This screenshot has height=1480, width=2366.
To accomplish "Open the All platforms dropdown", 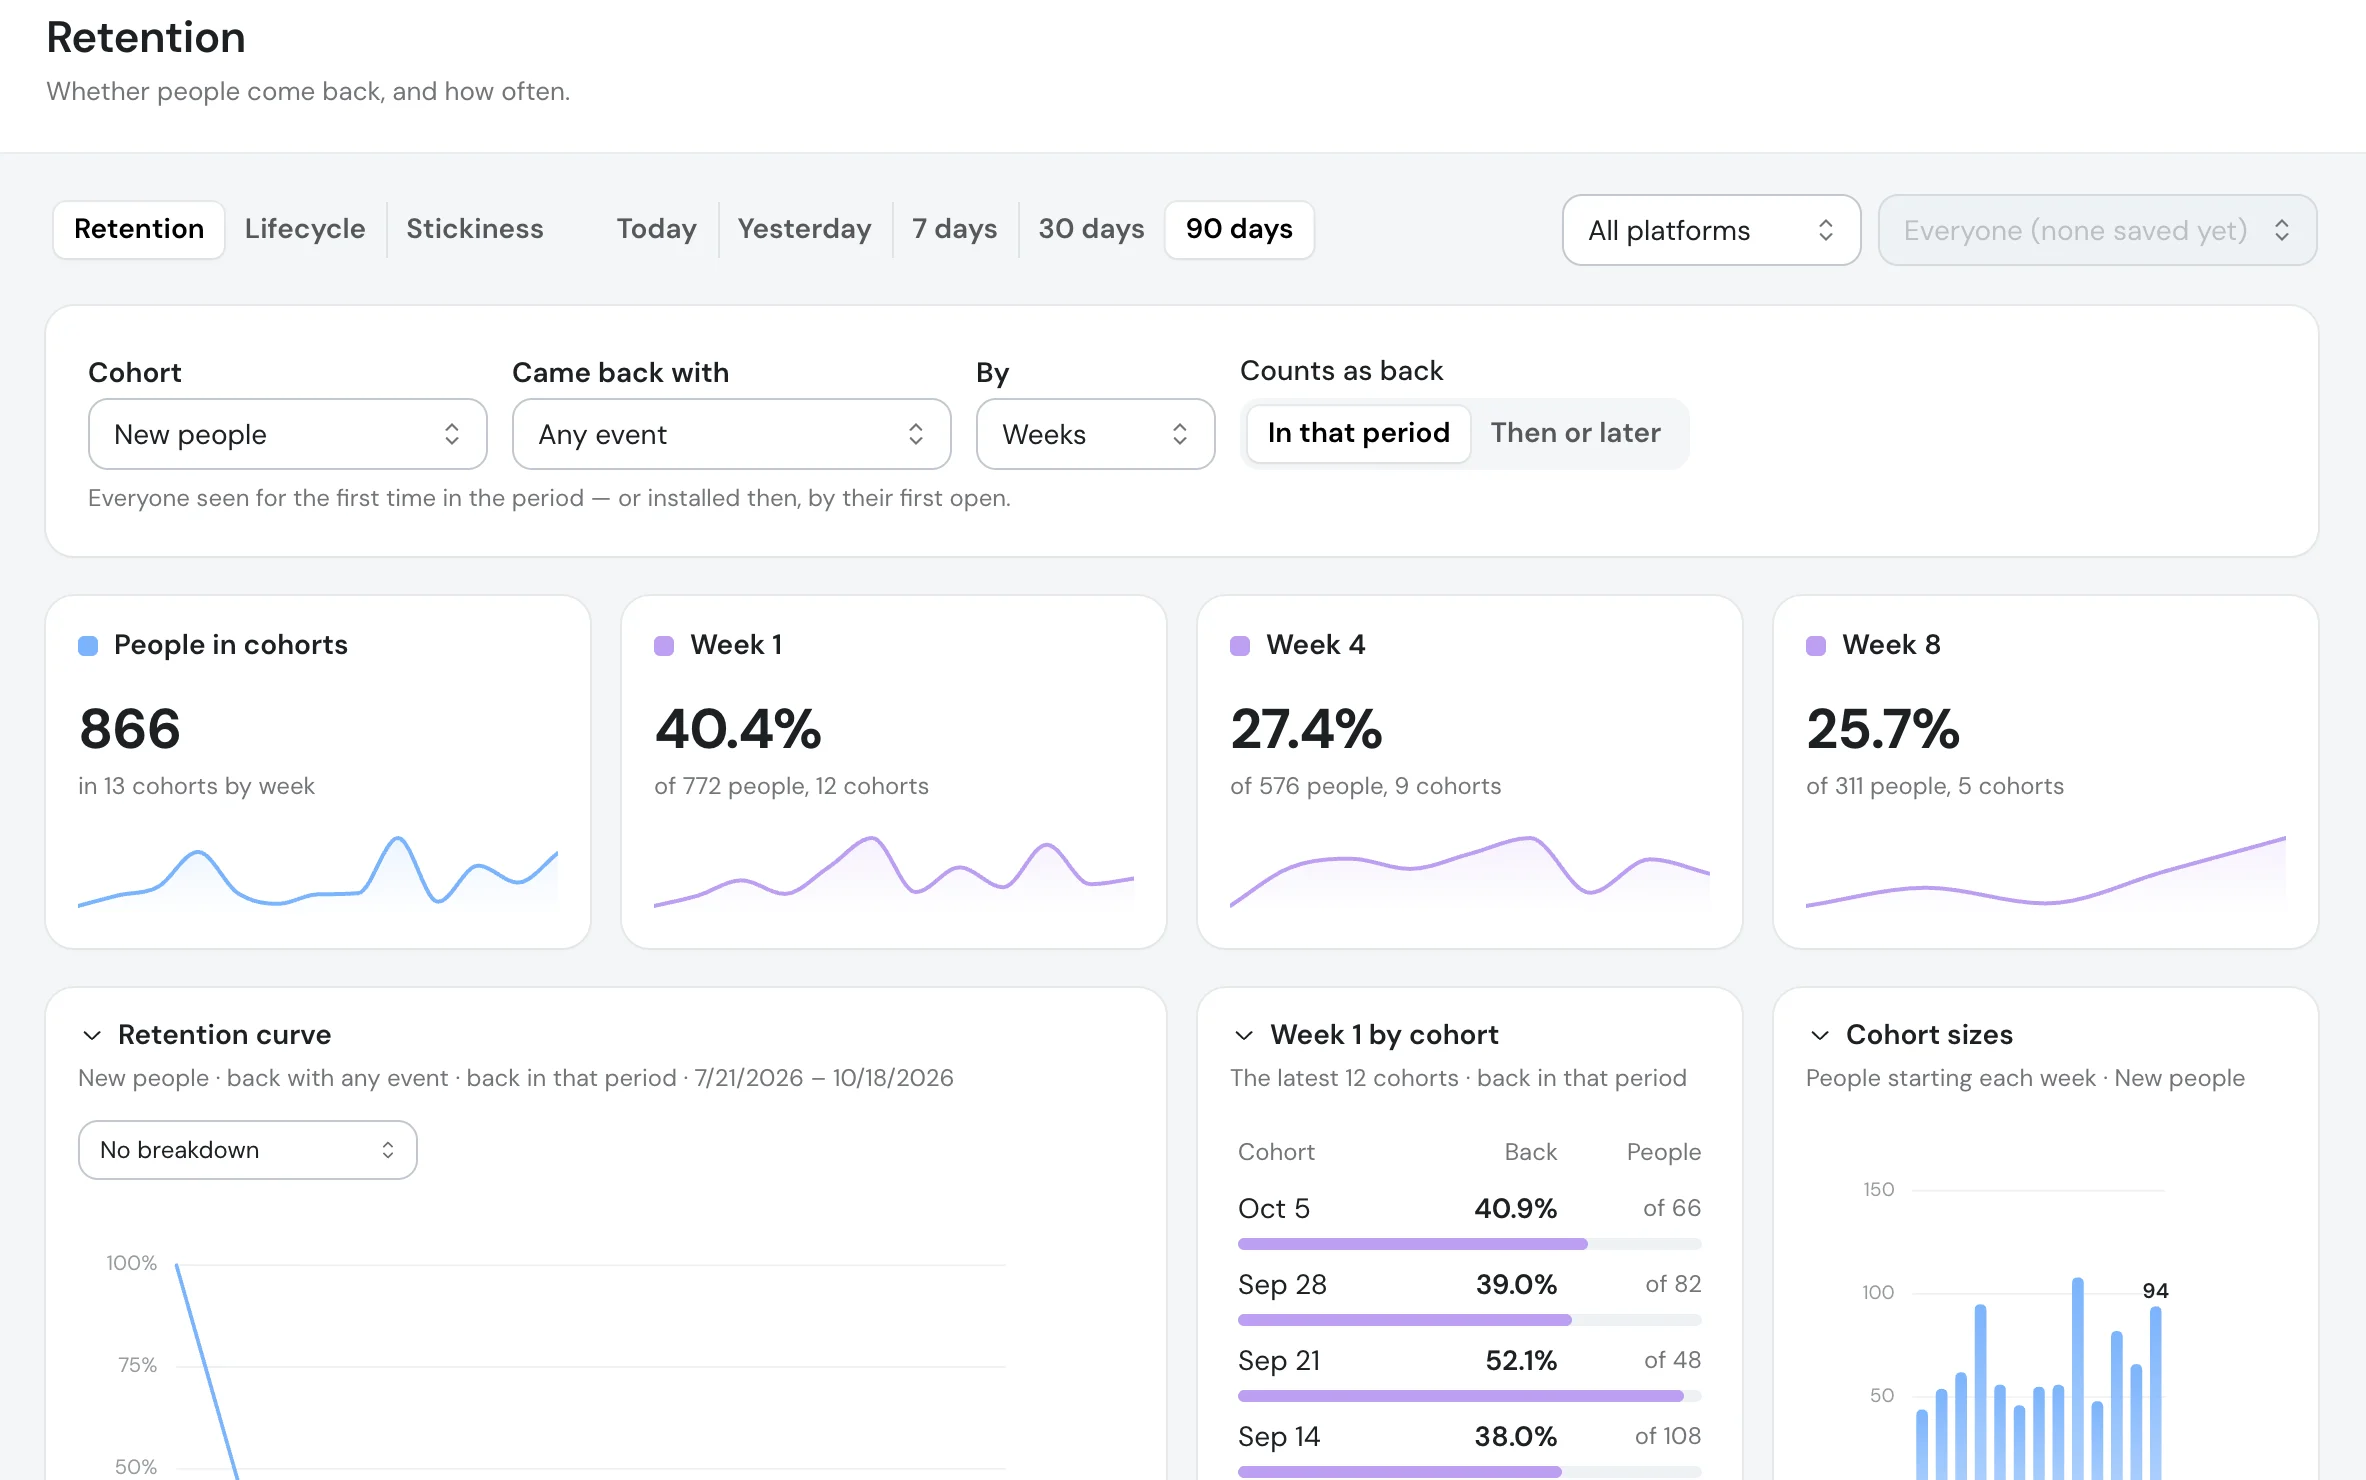I will pos(1711,230).
